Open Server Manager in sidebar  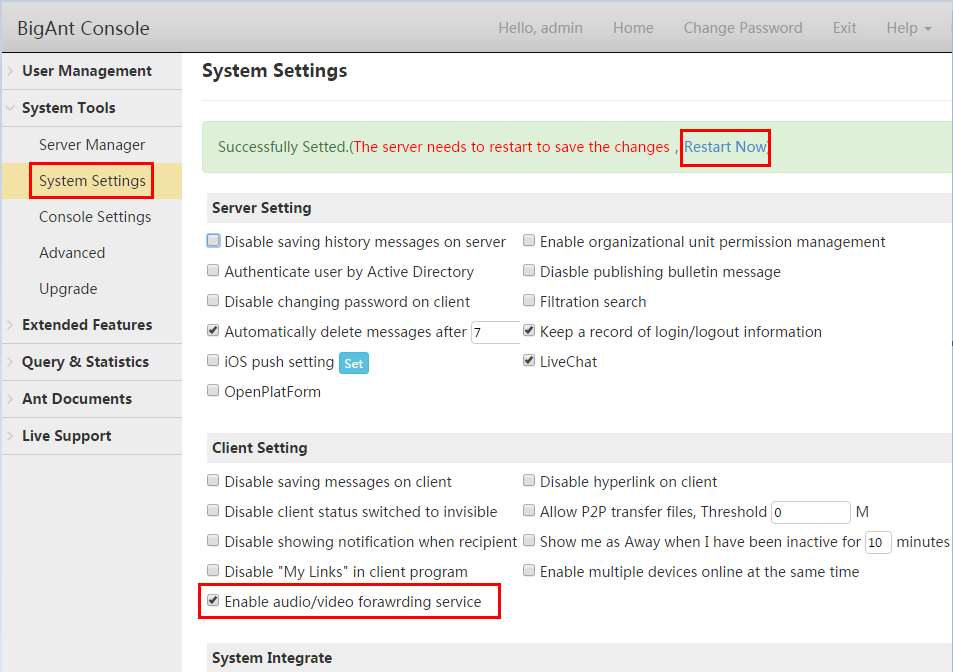[x=92, y=145]
